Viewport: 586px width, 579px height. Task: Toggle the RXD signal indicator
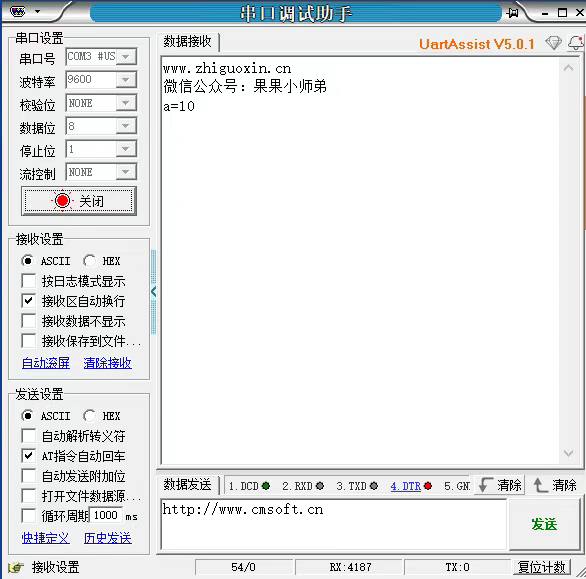(x=320, y=486)
